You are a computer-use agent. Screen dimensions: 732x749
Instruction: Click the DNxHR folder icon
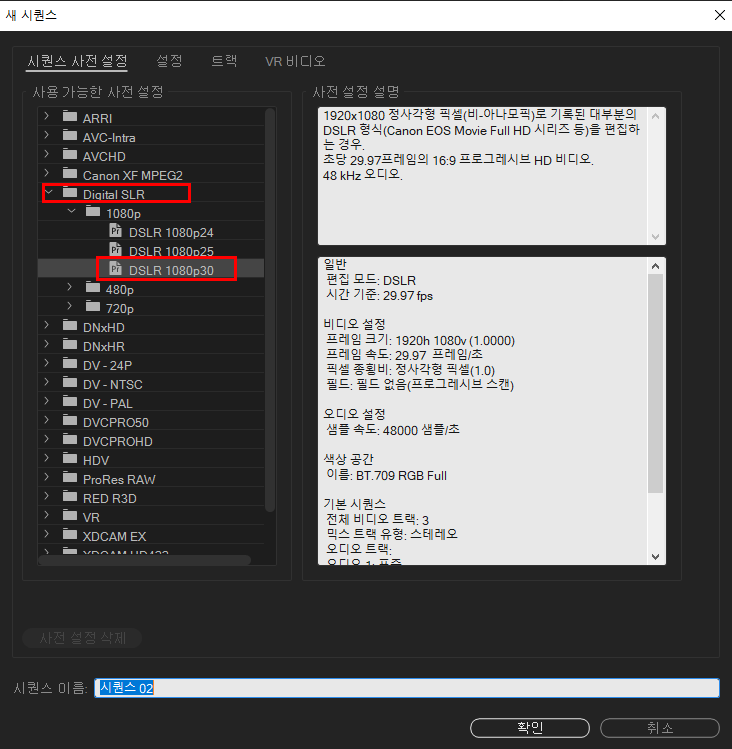coord(70,344)
